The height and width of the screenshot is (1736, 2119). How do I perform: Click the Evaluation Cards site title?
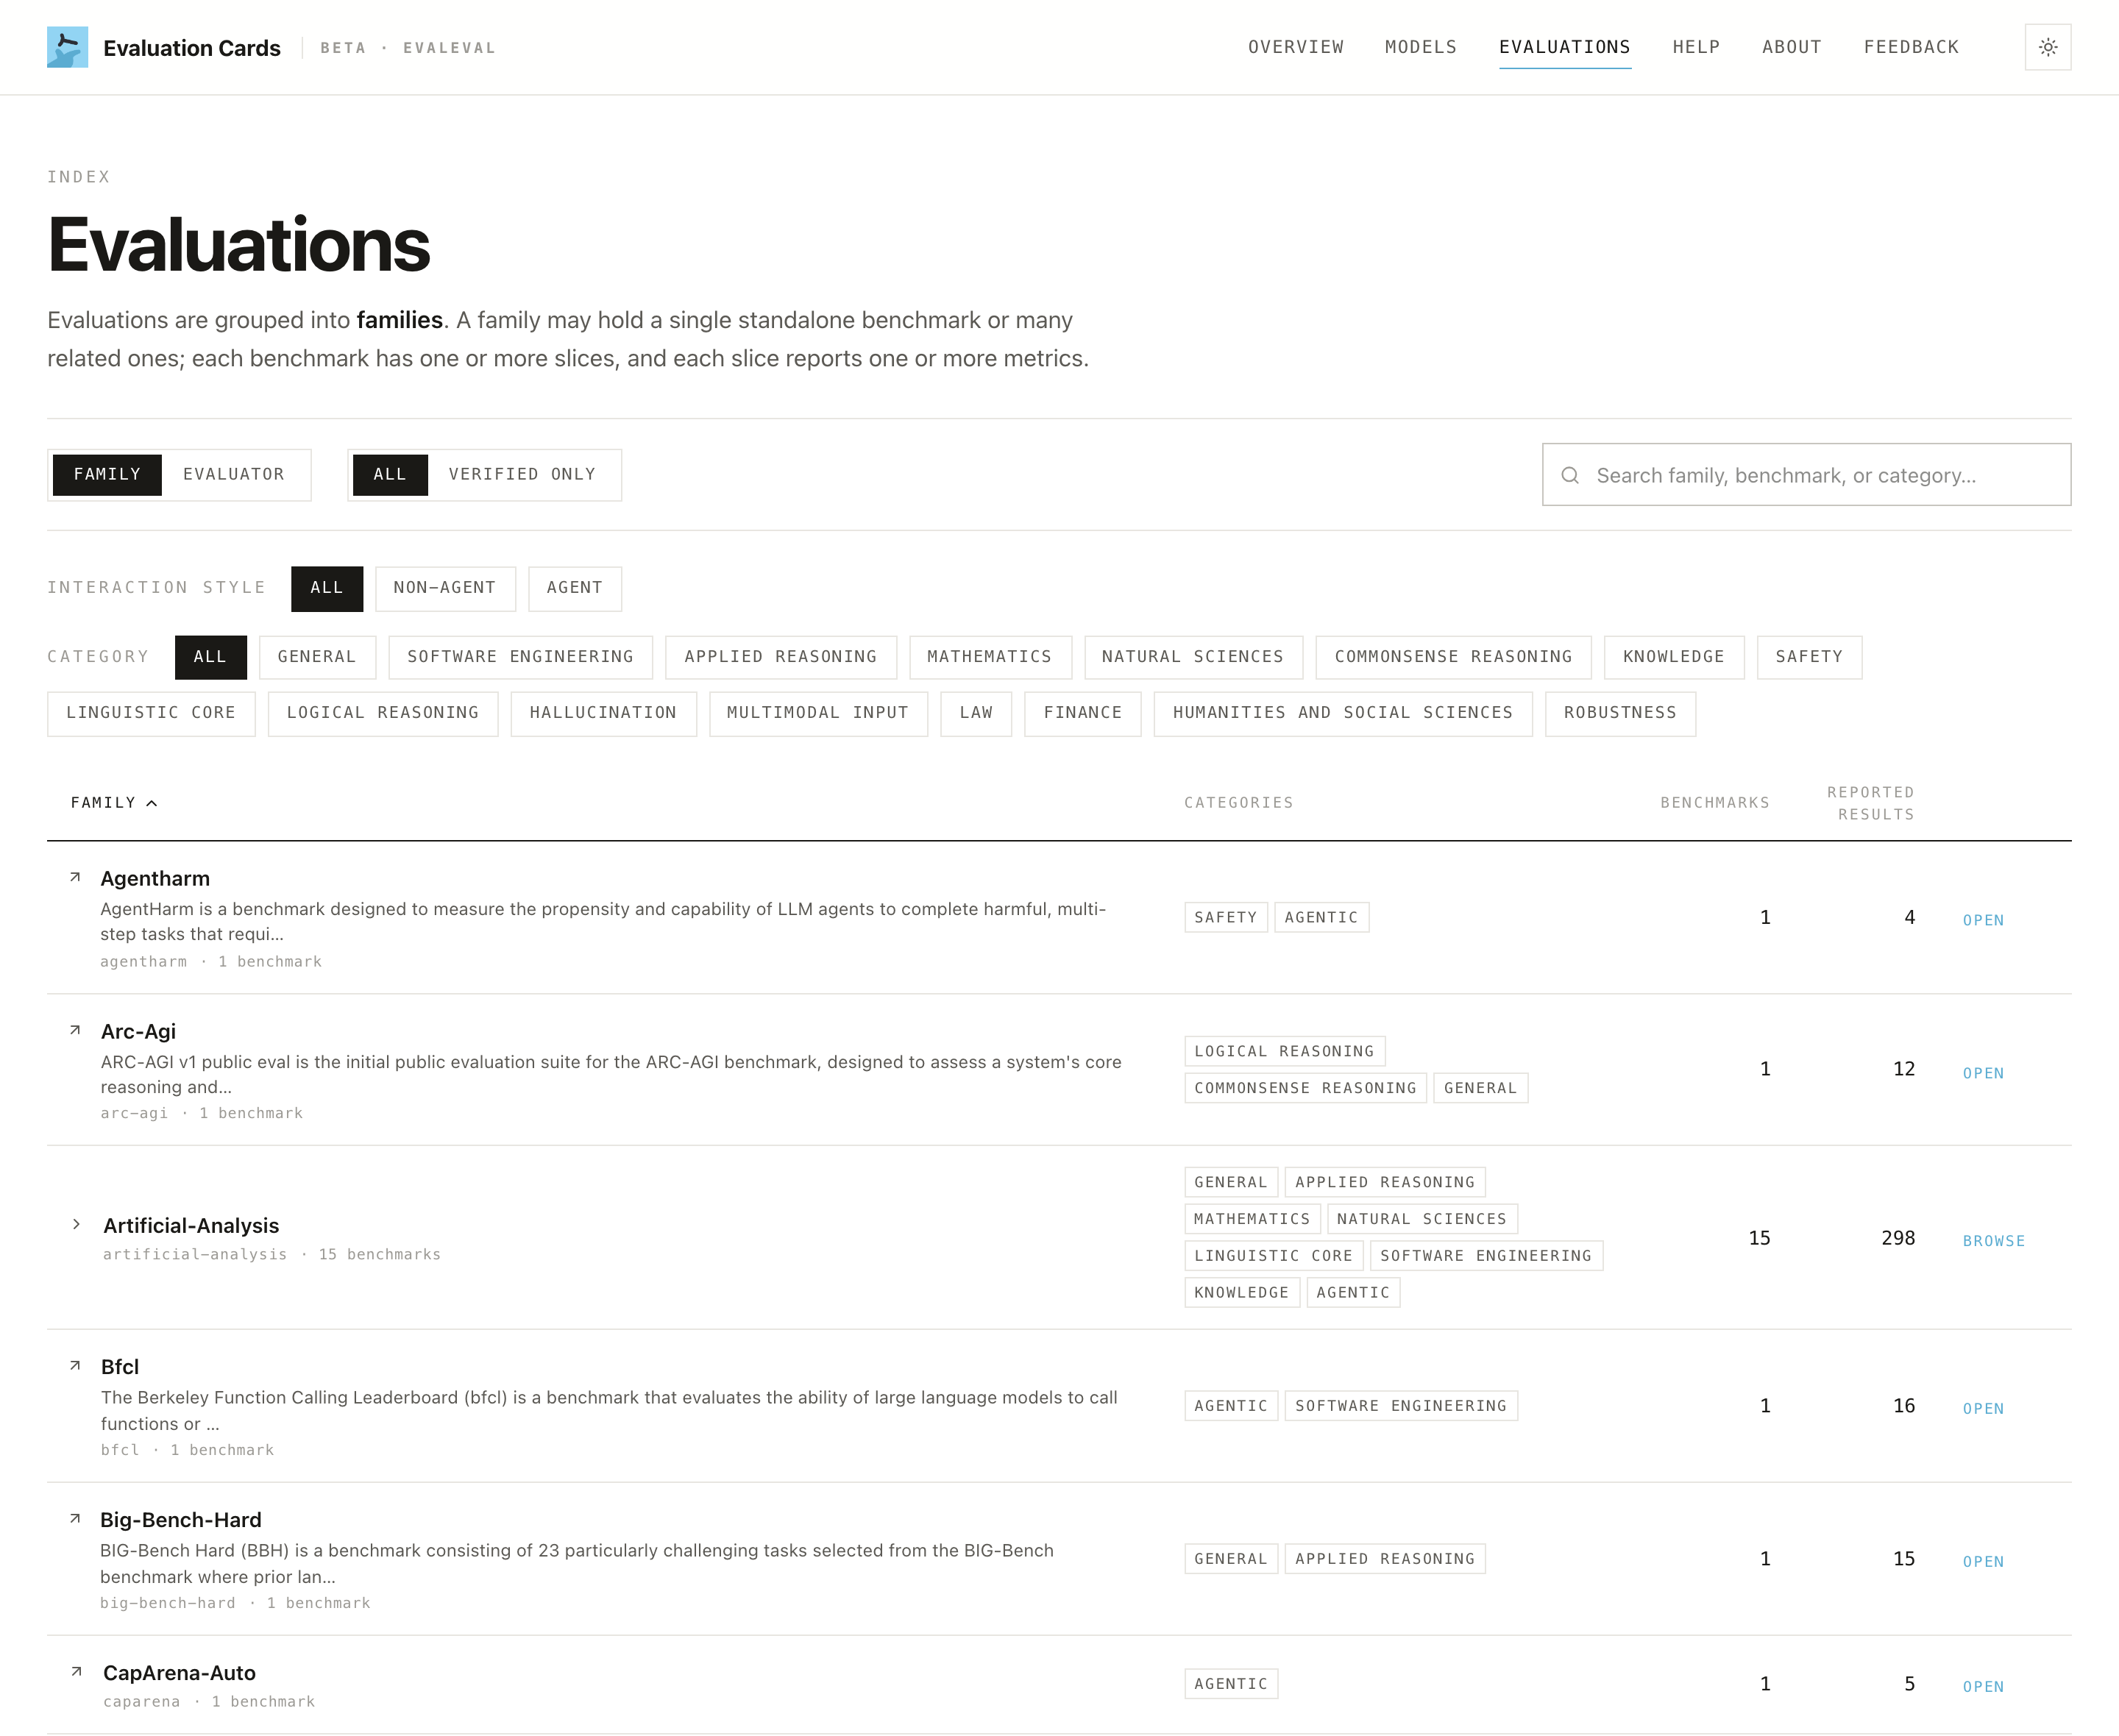tap(192, 48)
